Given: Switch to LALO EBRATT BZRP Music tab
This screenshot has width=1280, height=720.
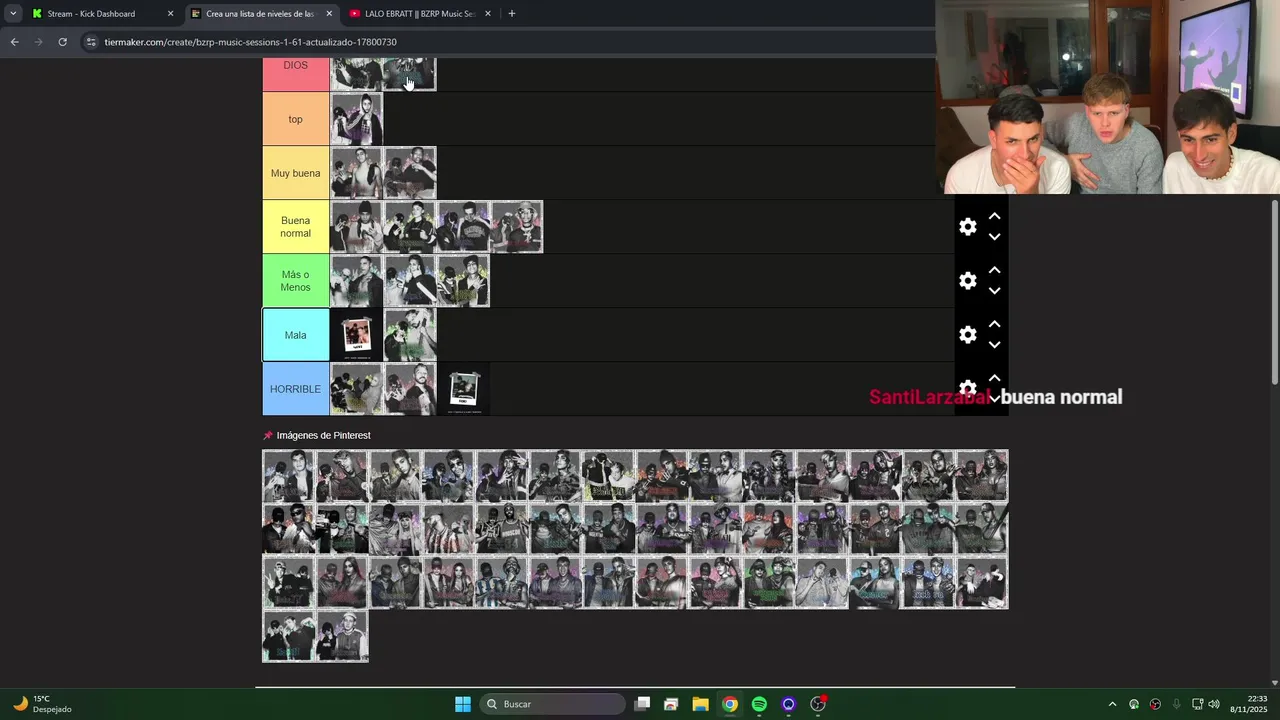Looking at the screenshot, I should [421, 14].
